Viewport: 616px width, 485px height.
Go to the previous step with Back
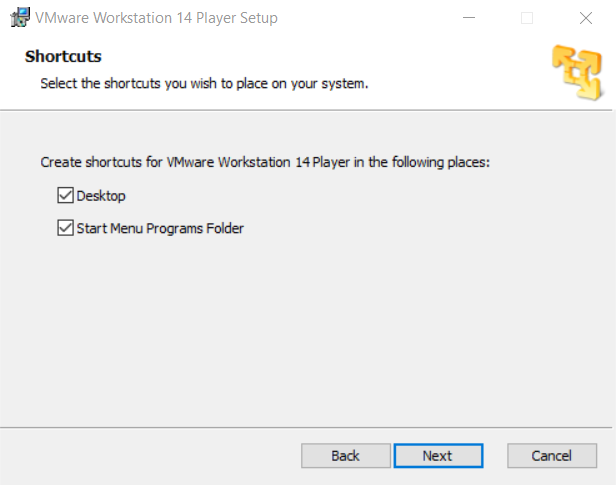[x=346, y=456]
